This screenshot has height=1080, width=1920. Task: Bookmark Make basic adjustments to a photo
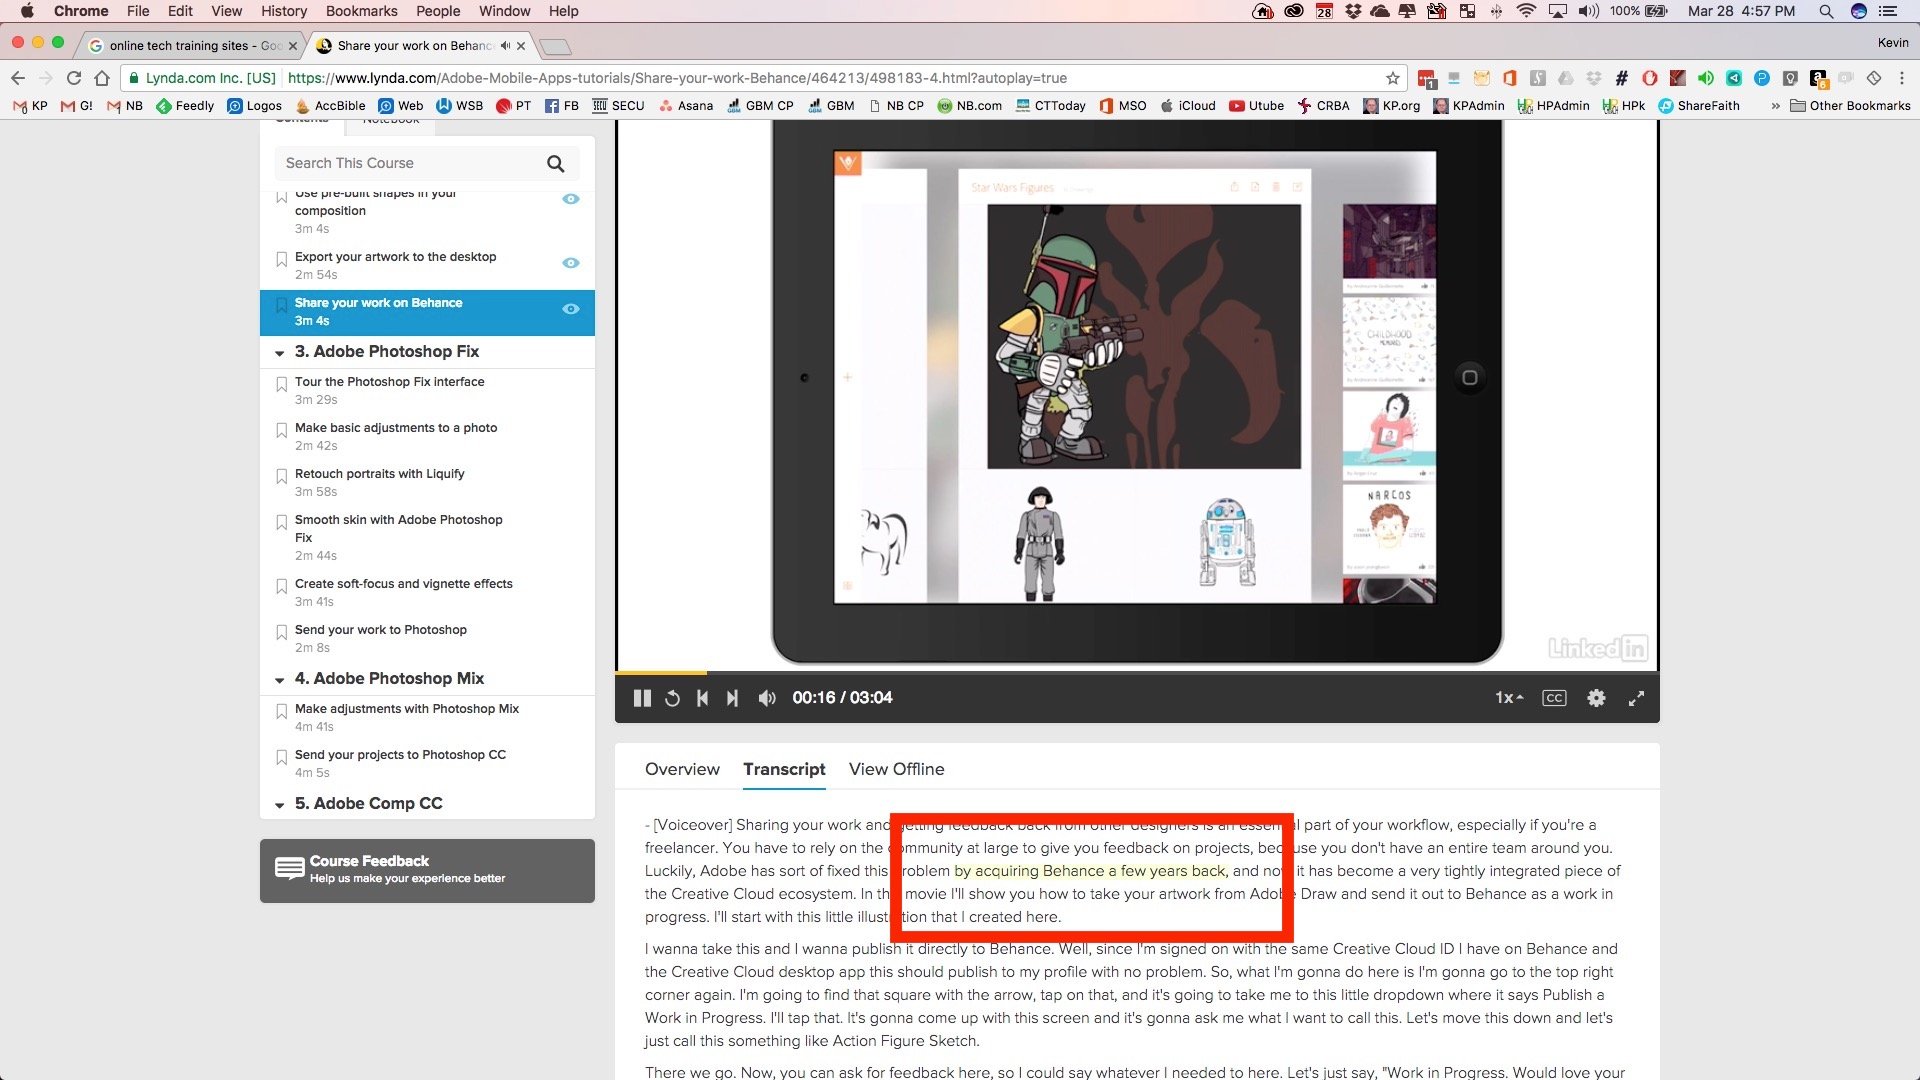click(282, 430)
